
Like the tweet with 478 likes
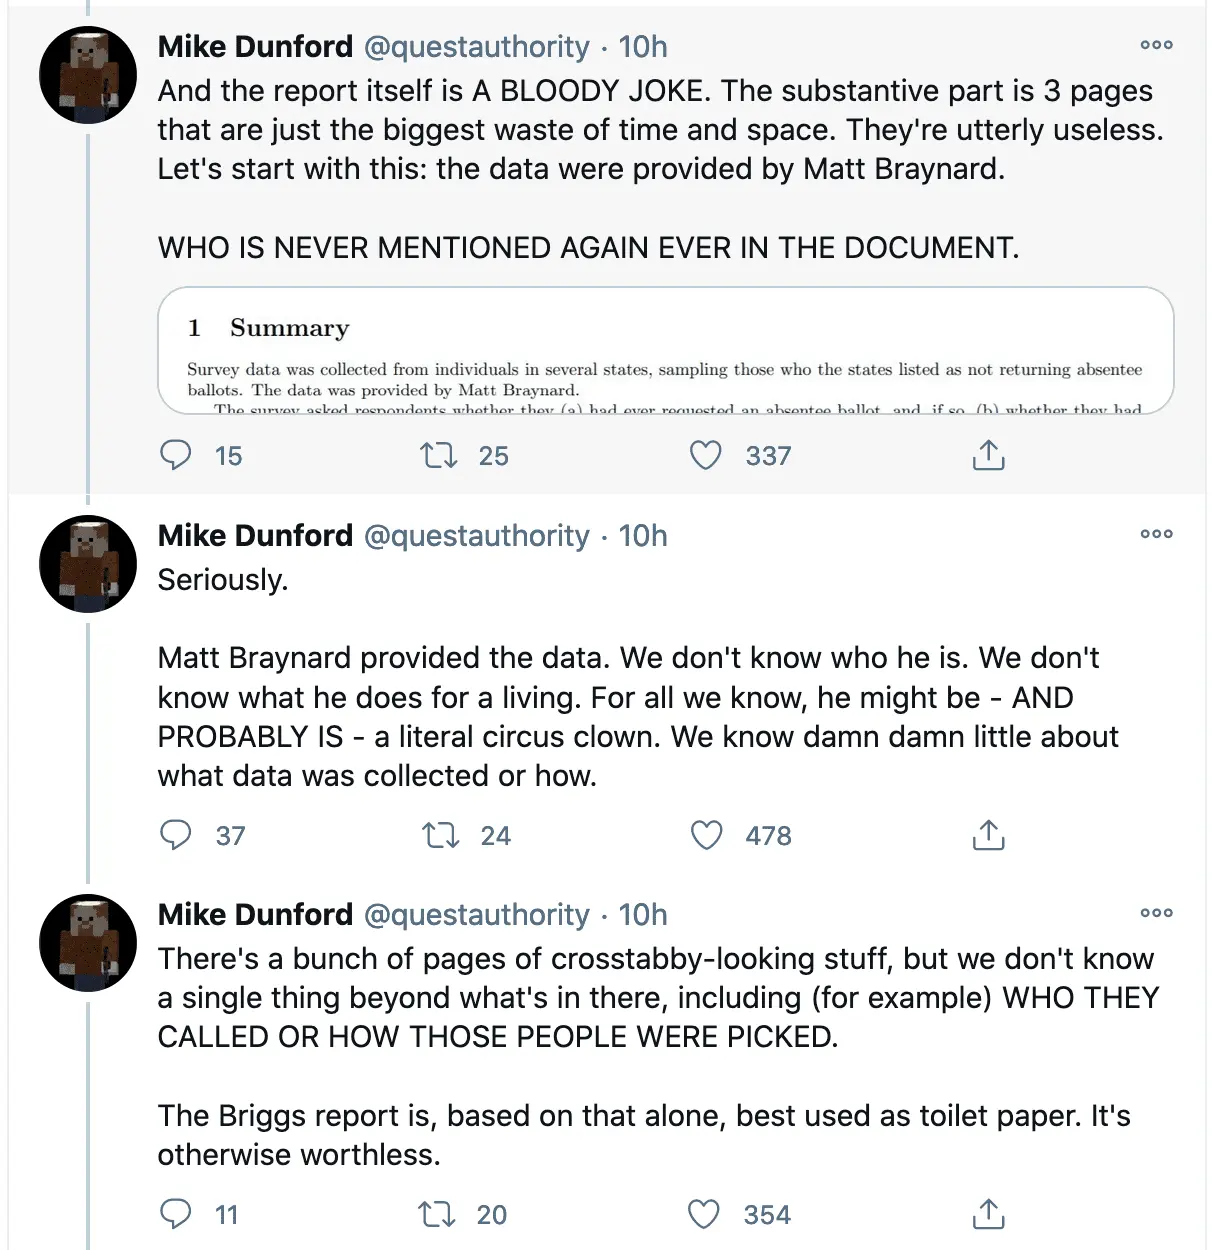pyautogui.click(x=707, y=835)
